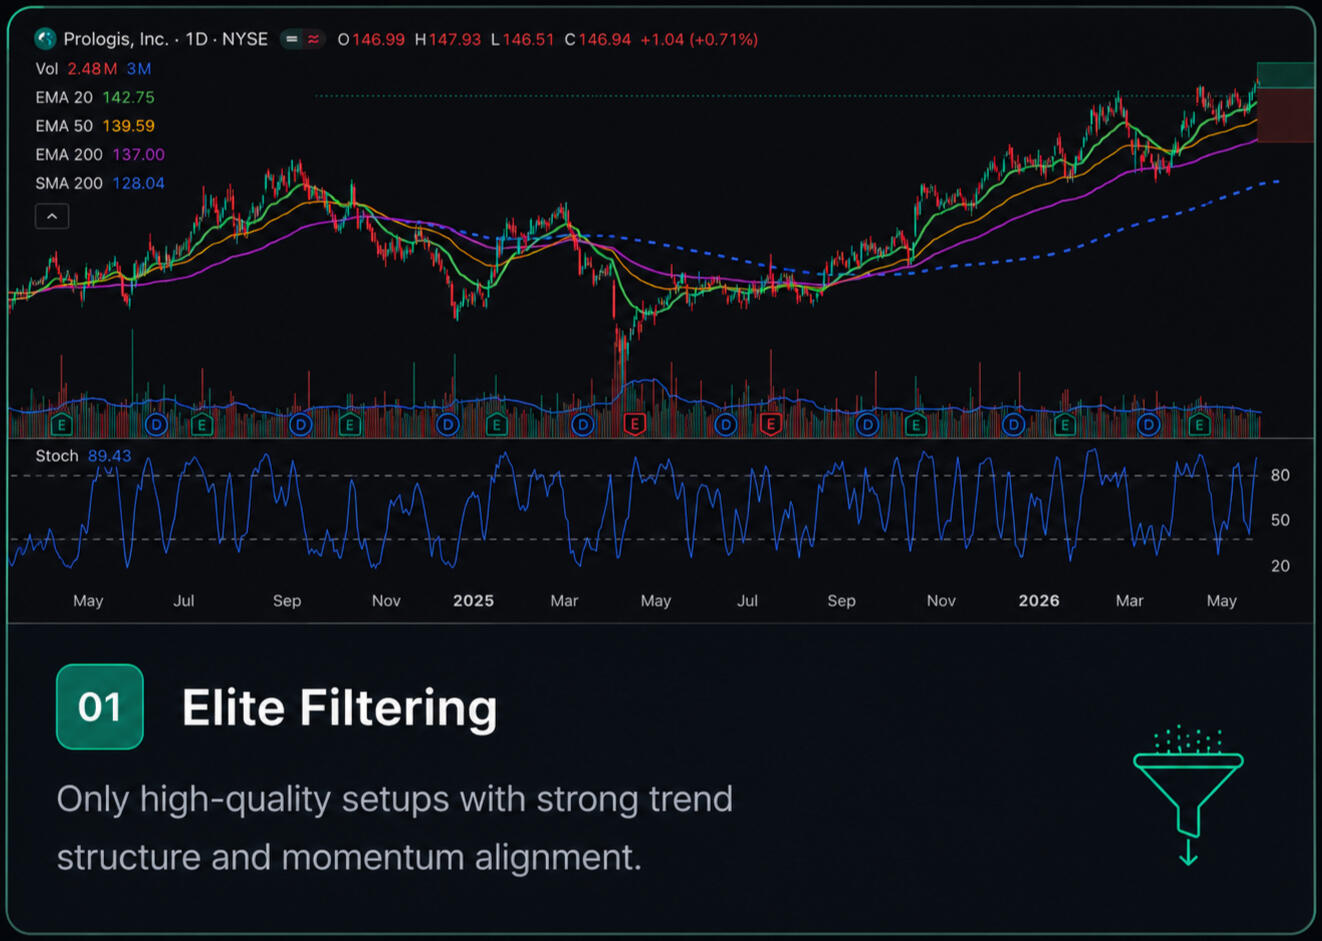Select the red stop-loss zone of the position

pyautogui.click(x=1286, y=115)
